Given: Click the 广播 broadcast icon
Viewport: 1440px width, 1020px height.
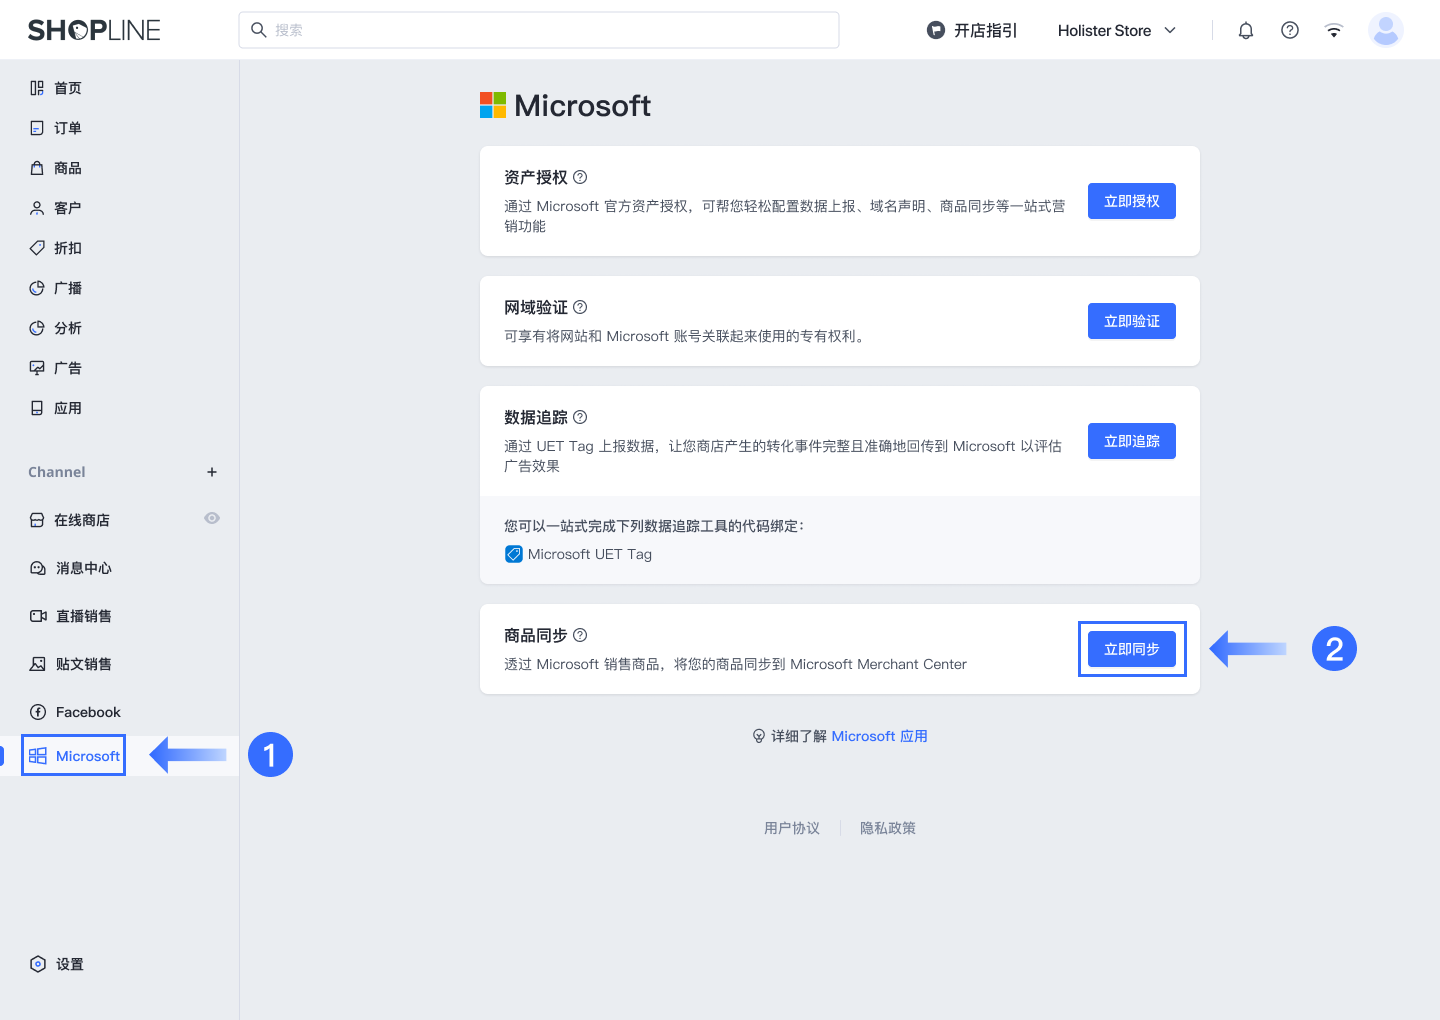Looking at the screenshot, I should 37,288.
